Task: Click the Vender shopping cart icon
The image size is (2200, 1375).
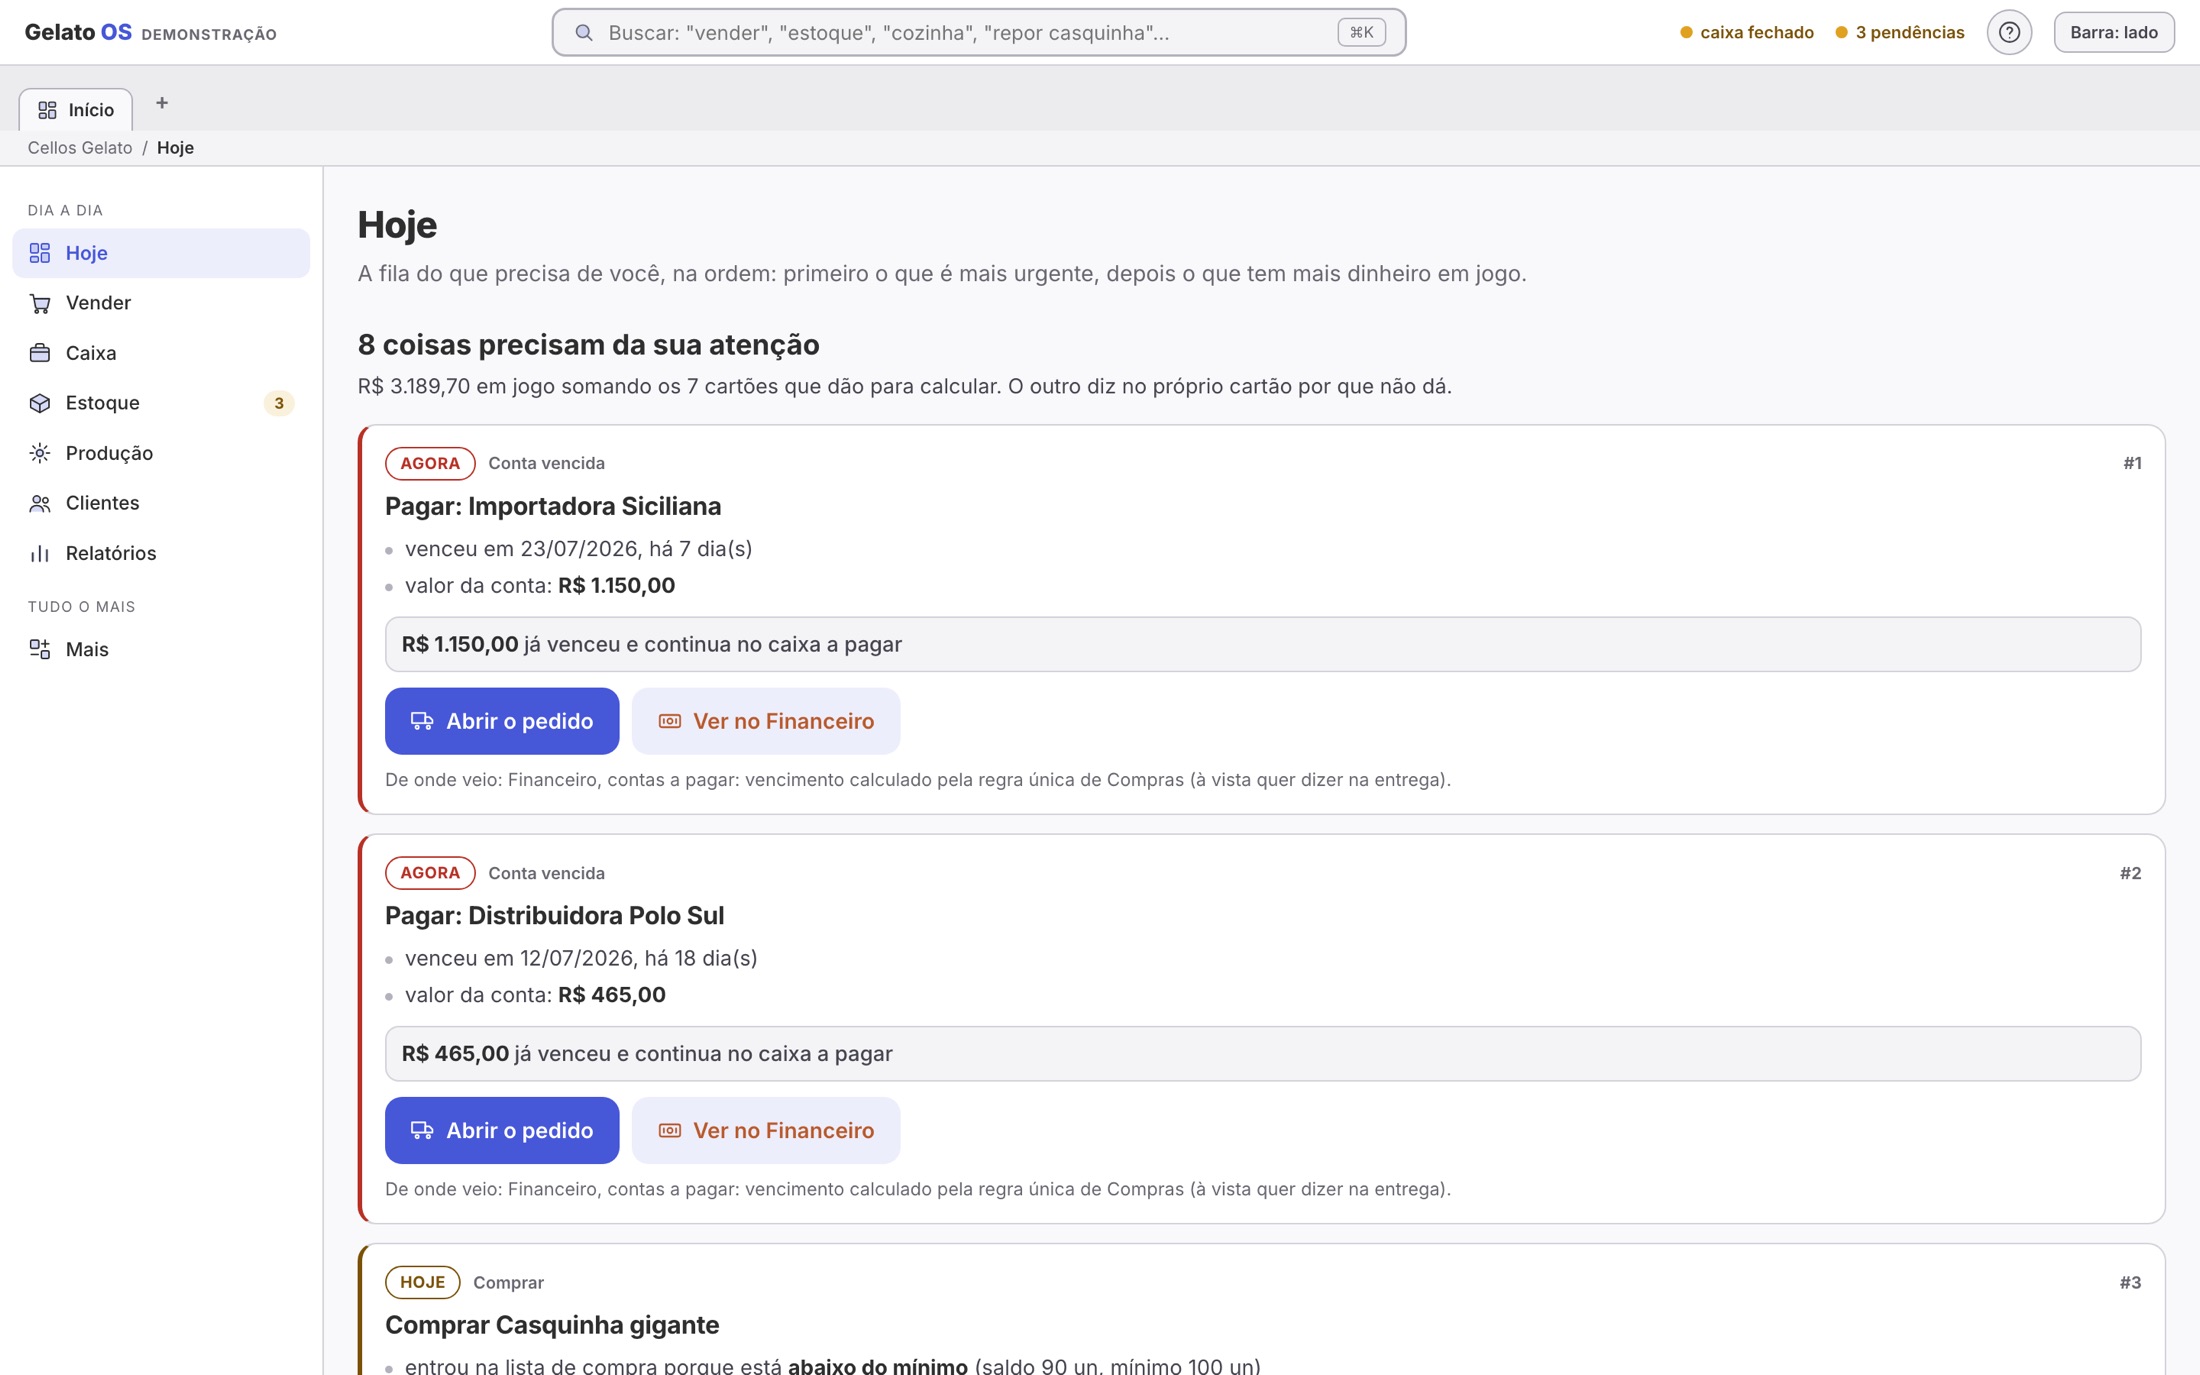Action: [40, 303]
